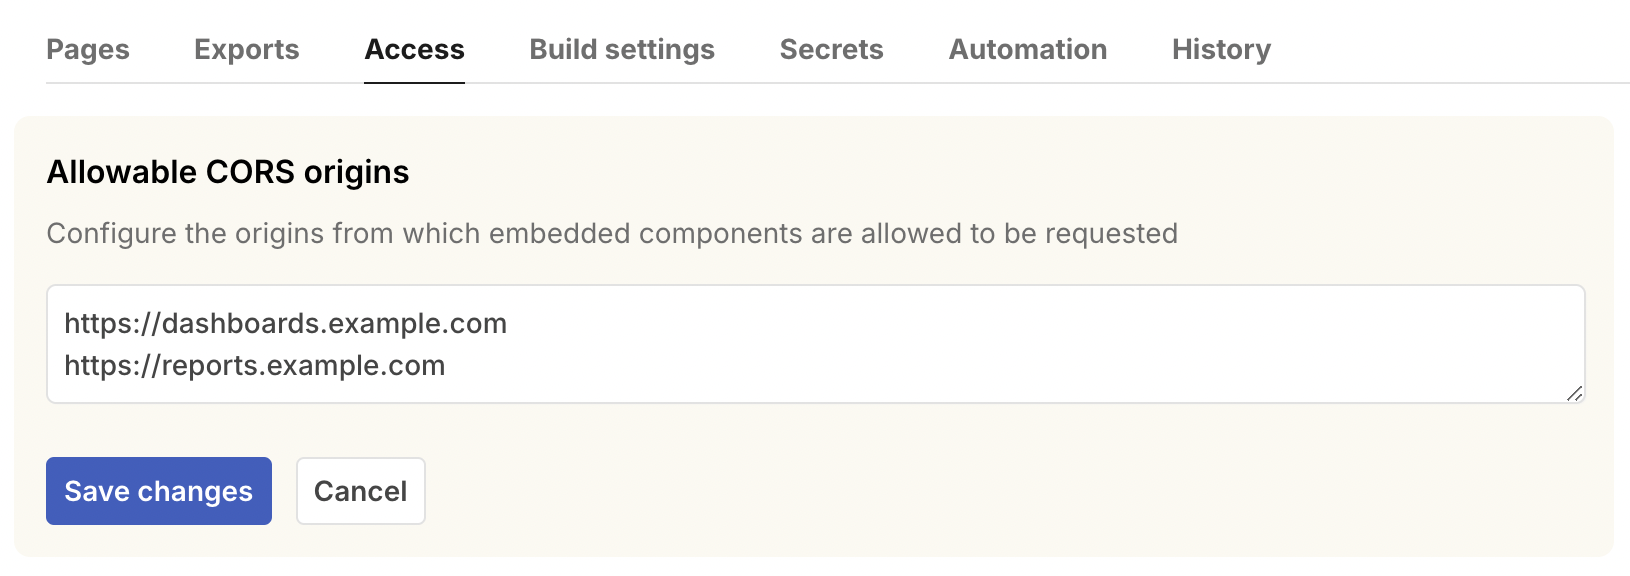Click the origins description text
Image resolution: width=1630 pixels, height=576 pixels.
click(x=612, y=233)
